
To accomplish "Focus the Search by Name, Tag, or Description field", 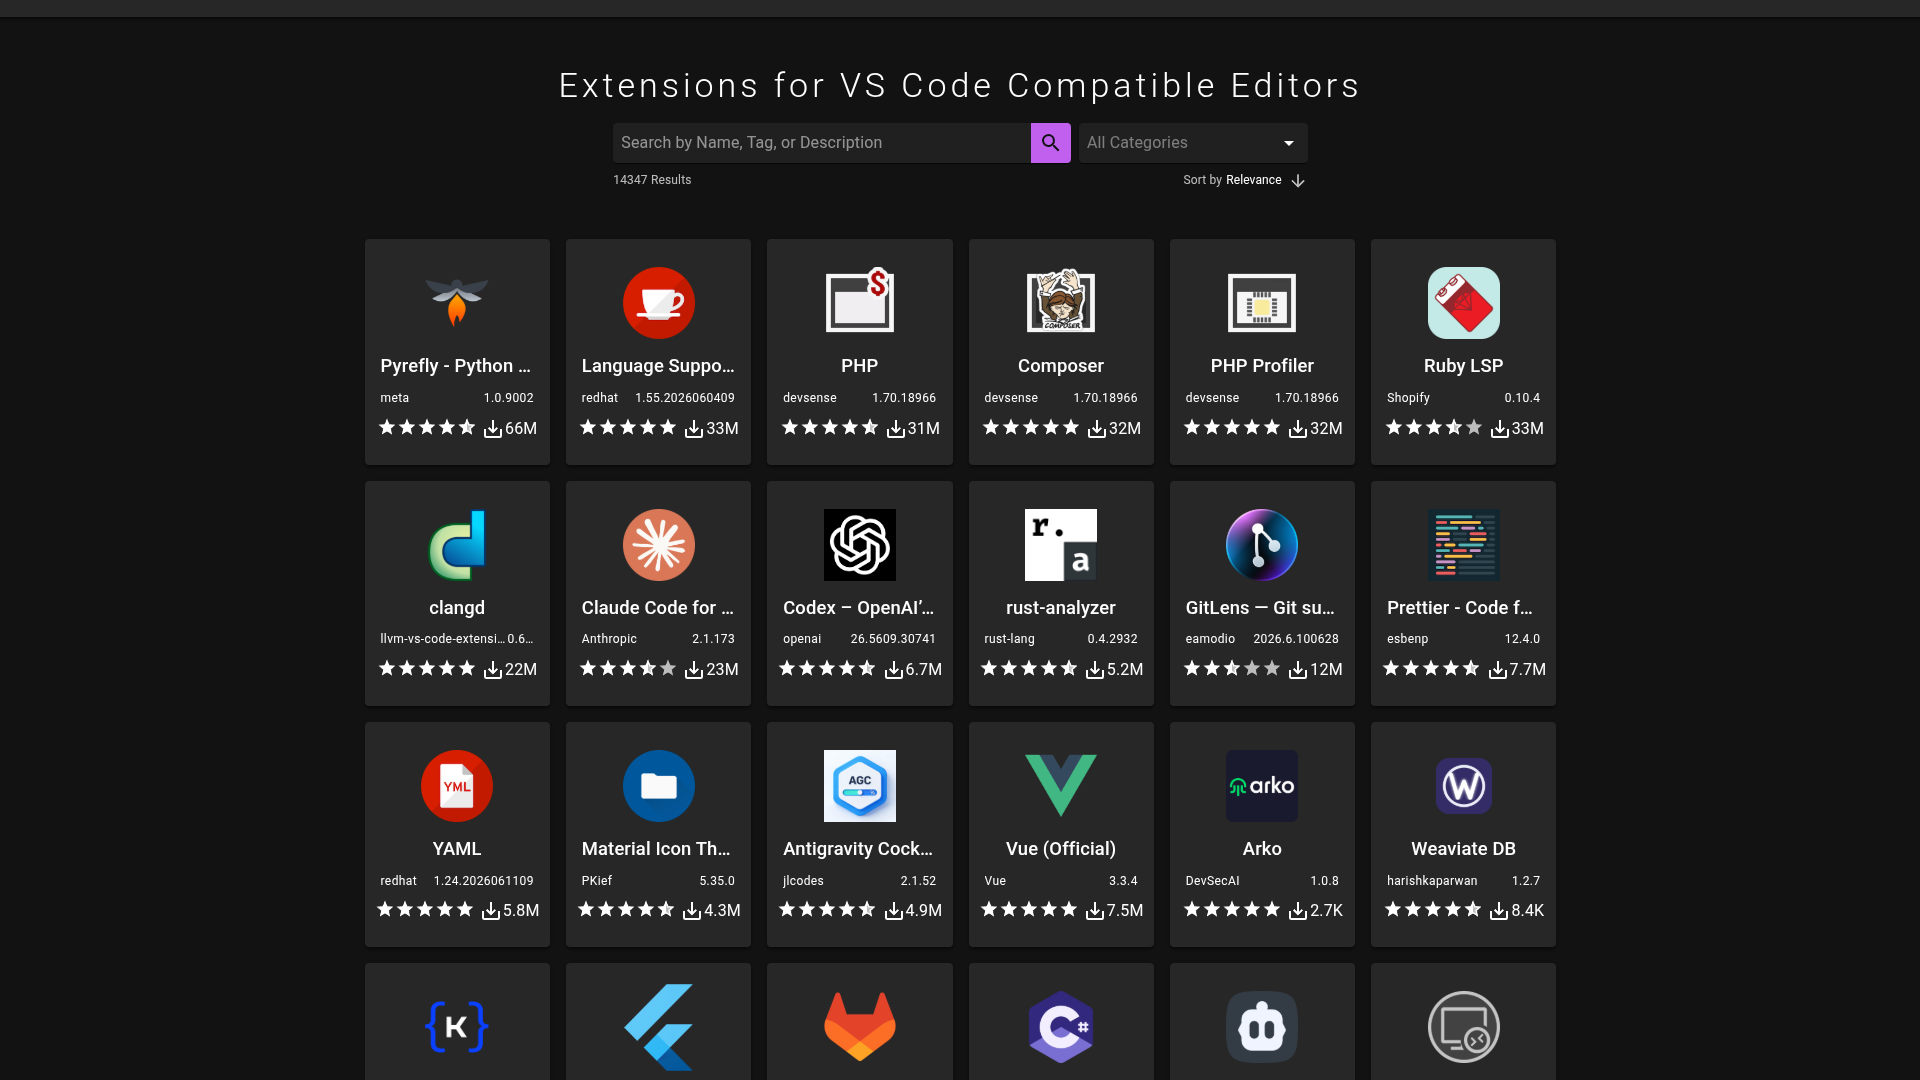I will click(x=822, y=143).
